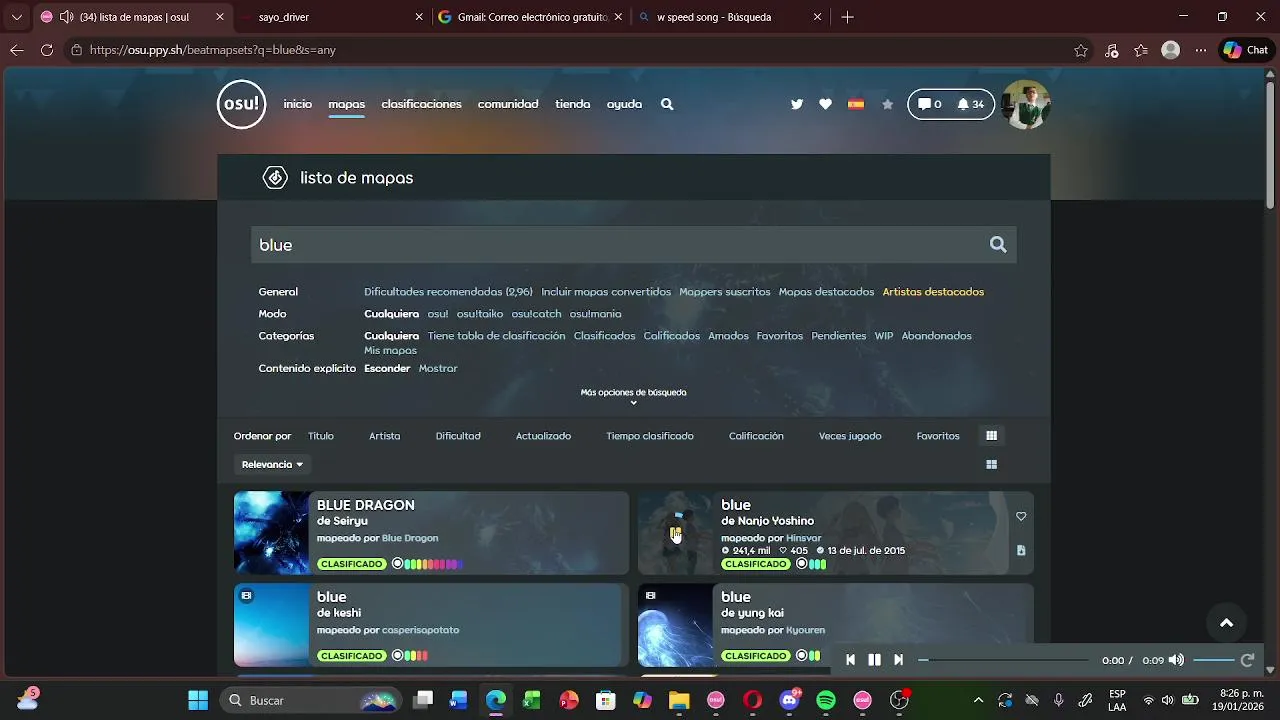The width and height of the screenshot is (1280, 720).
Task: Select Amados category filter
Action: (728, 336)
